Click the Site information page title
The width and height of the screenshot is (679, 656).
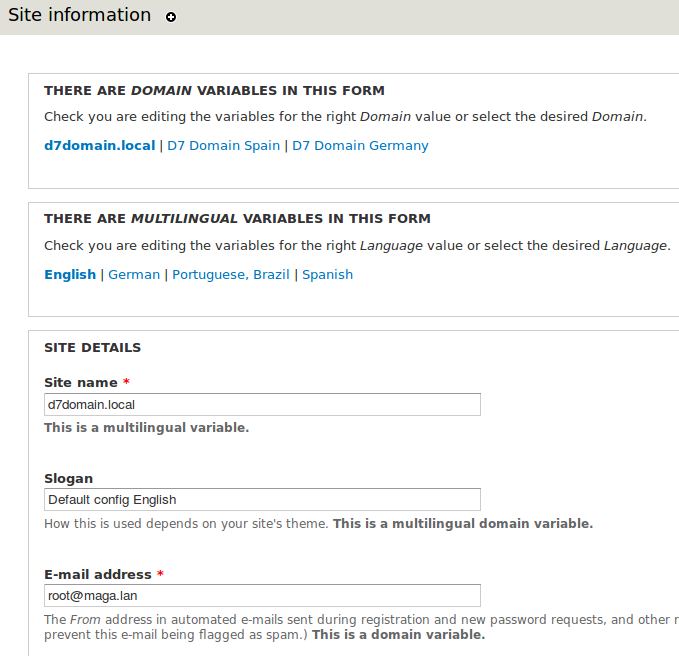coord(80,15)
